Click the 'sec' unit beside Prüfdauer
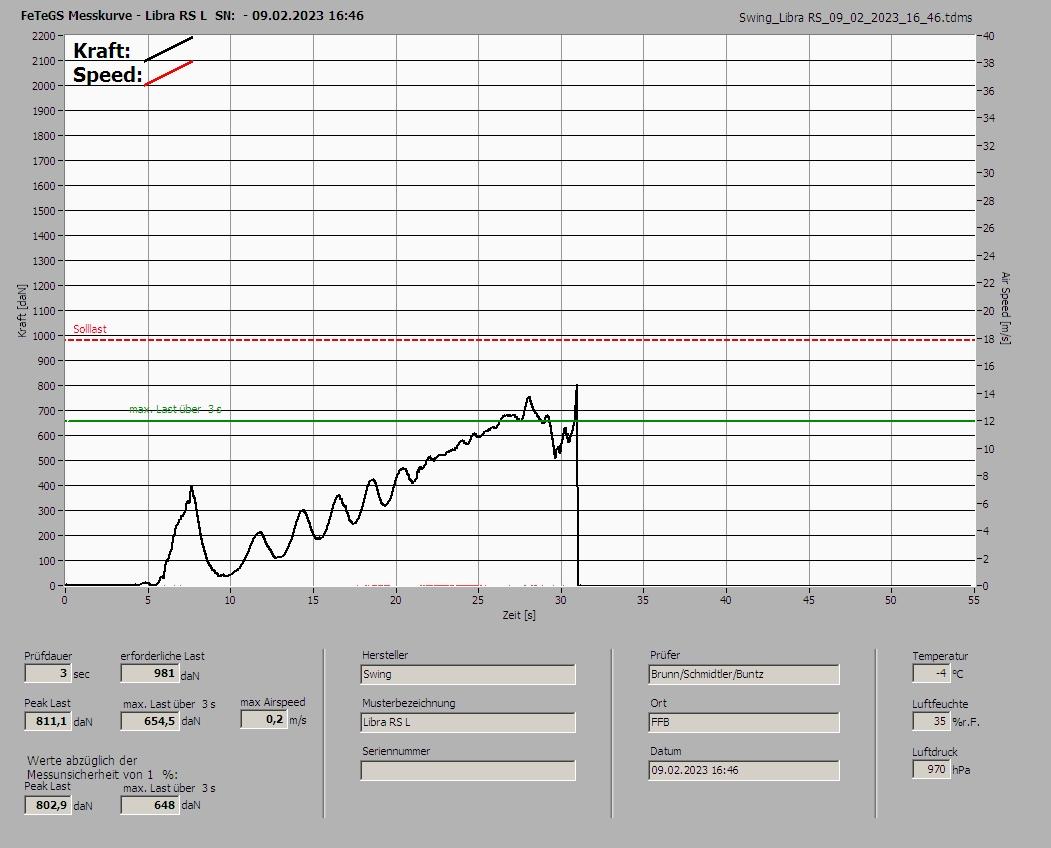This screenshot has height=848, width=1051. (82, 674)
